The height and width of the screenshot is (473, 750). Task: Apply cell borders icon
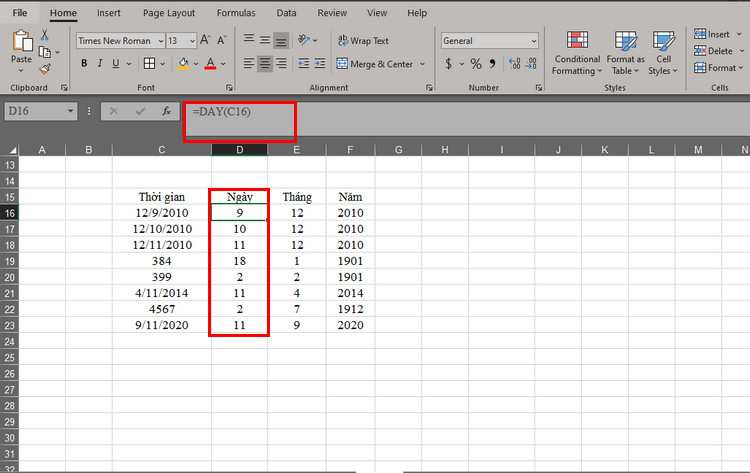(x=149, y=63)
